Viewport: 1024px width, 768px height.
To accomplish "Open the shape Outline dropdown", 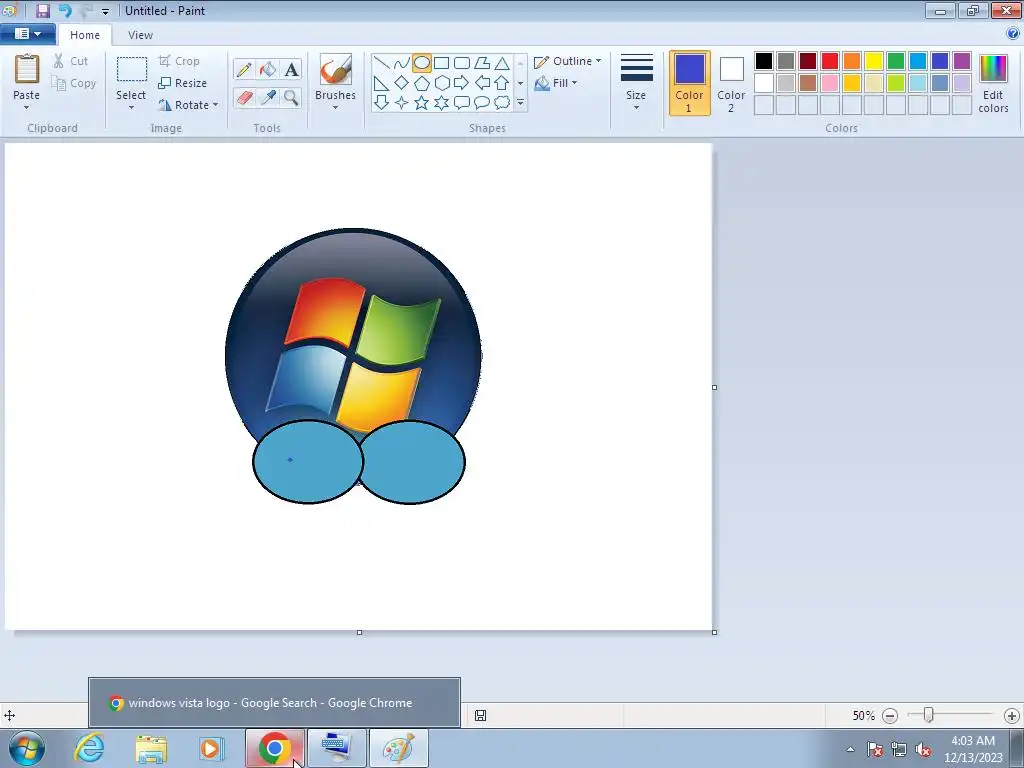I will [x=568, y=61].
